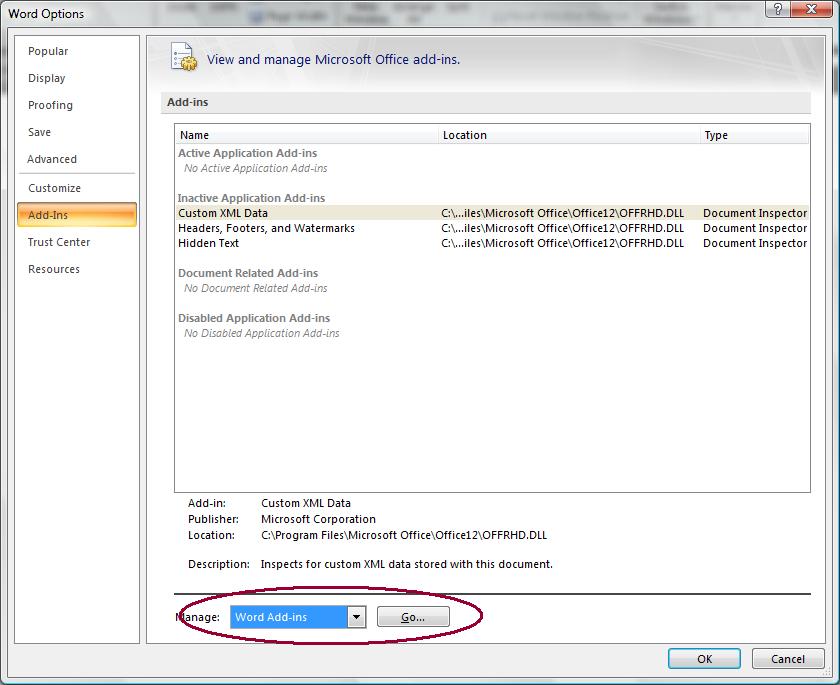Click the Go... button
Viewport: 840px width, 685px height.
[x=413, y=617]
